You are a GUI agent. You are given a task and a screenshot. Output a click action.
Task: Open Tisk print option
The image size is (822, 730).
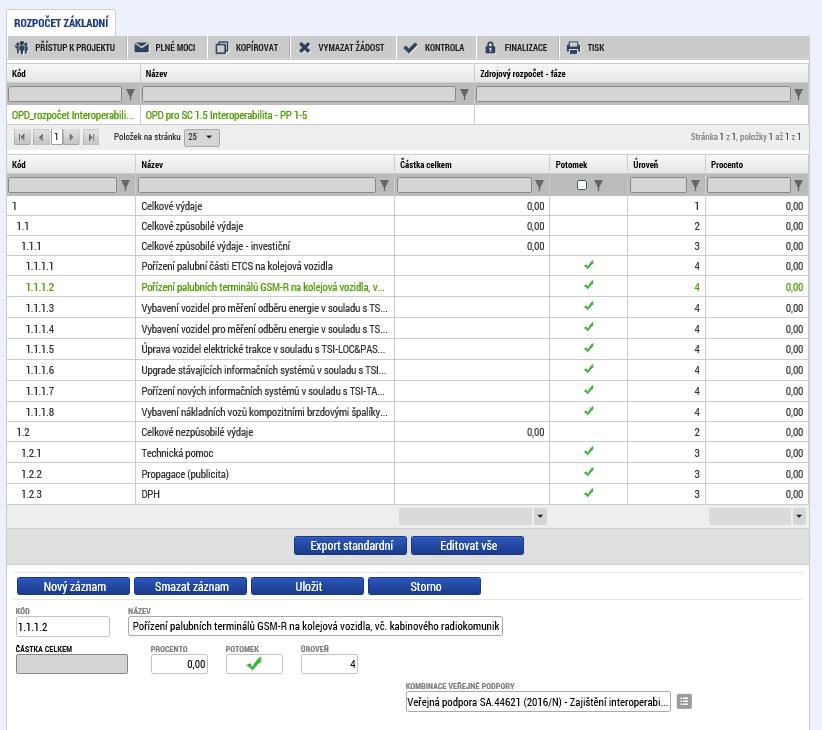pos(587,48)
